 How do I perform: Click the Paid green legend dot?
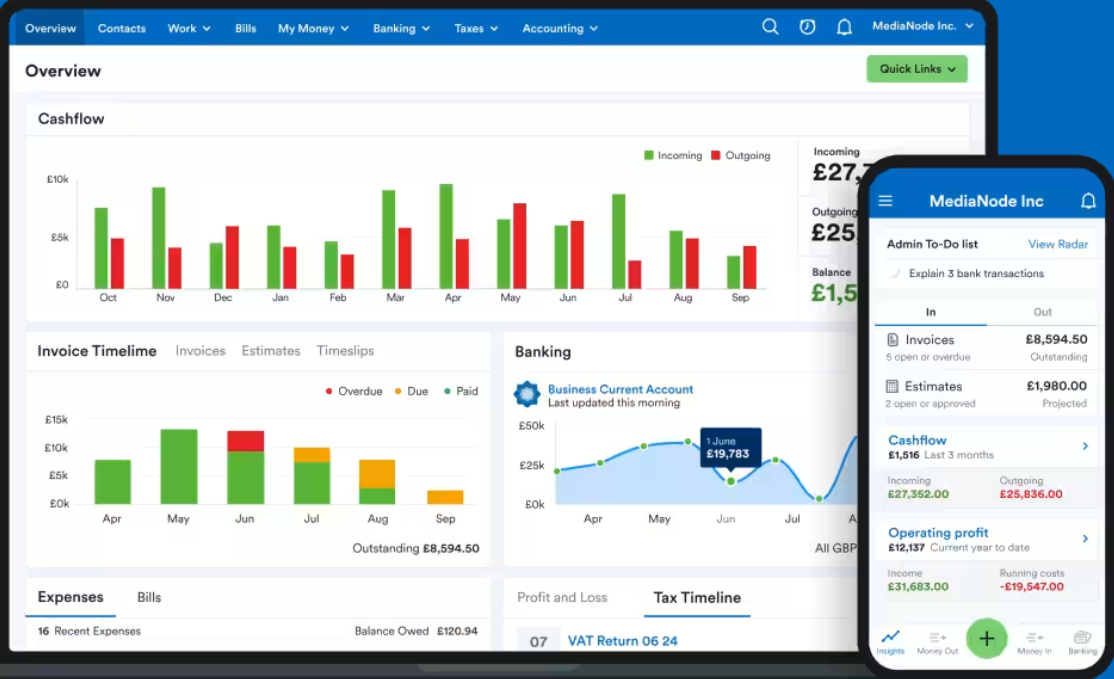[447, 391]
